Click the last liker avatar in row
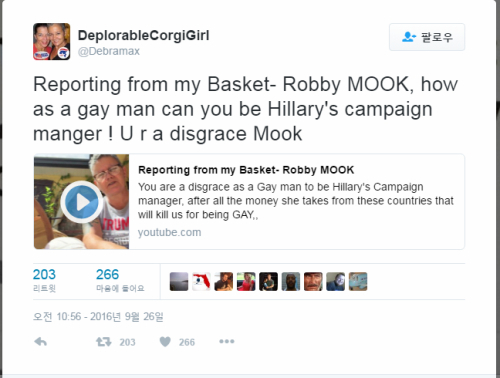 pos(358,282)
